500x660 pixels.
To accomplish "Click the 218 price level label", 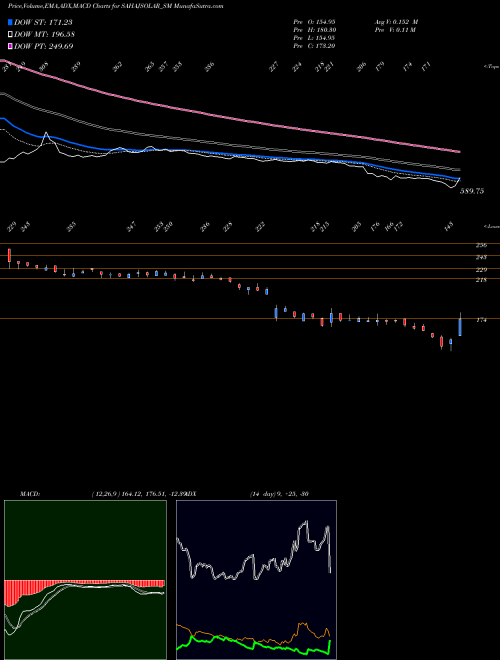I will click(481, 280).
